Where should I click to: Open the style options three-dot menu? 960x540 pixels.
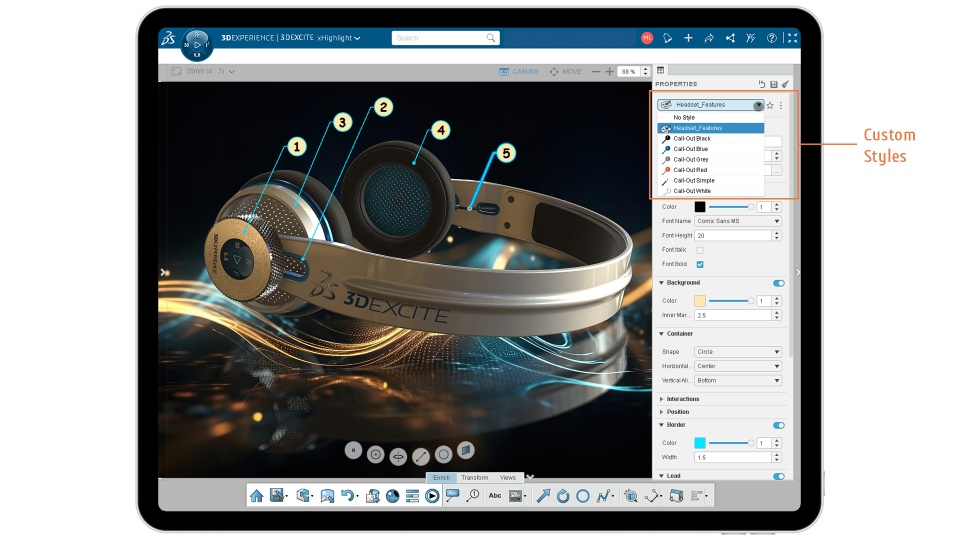click(x=781, y=105)
